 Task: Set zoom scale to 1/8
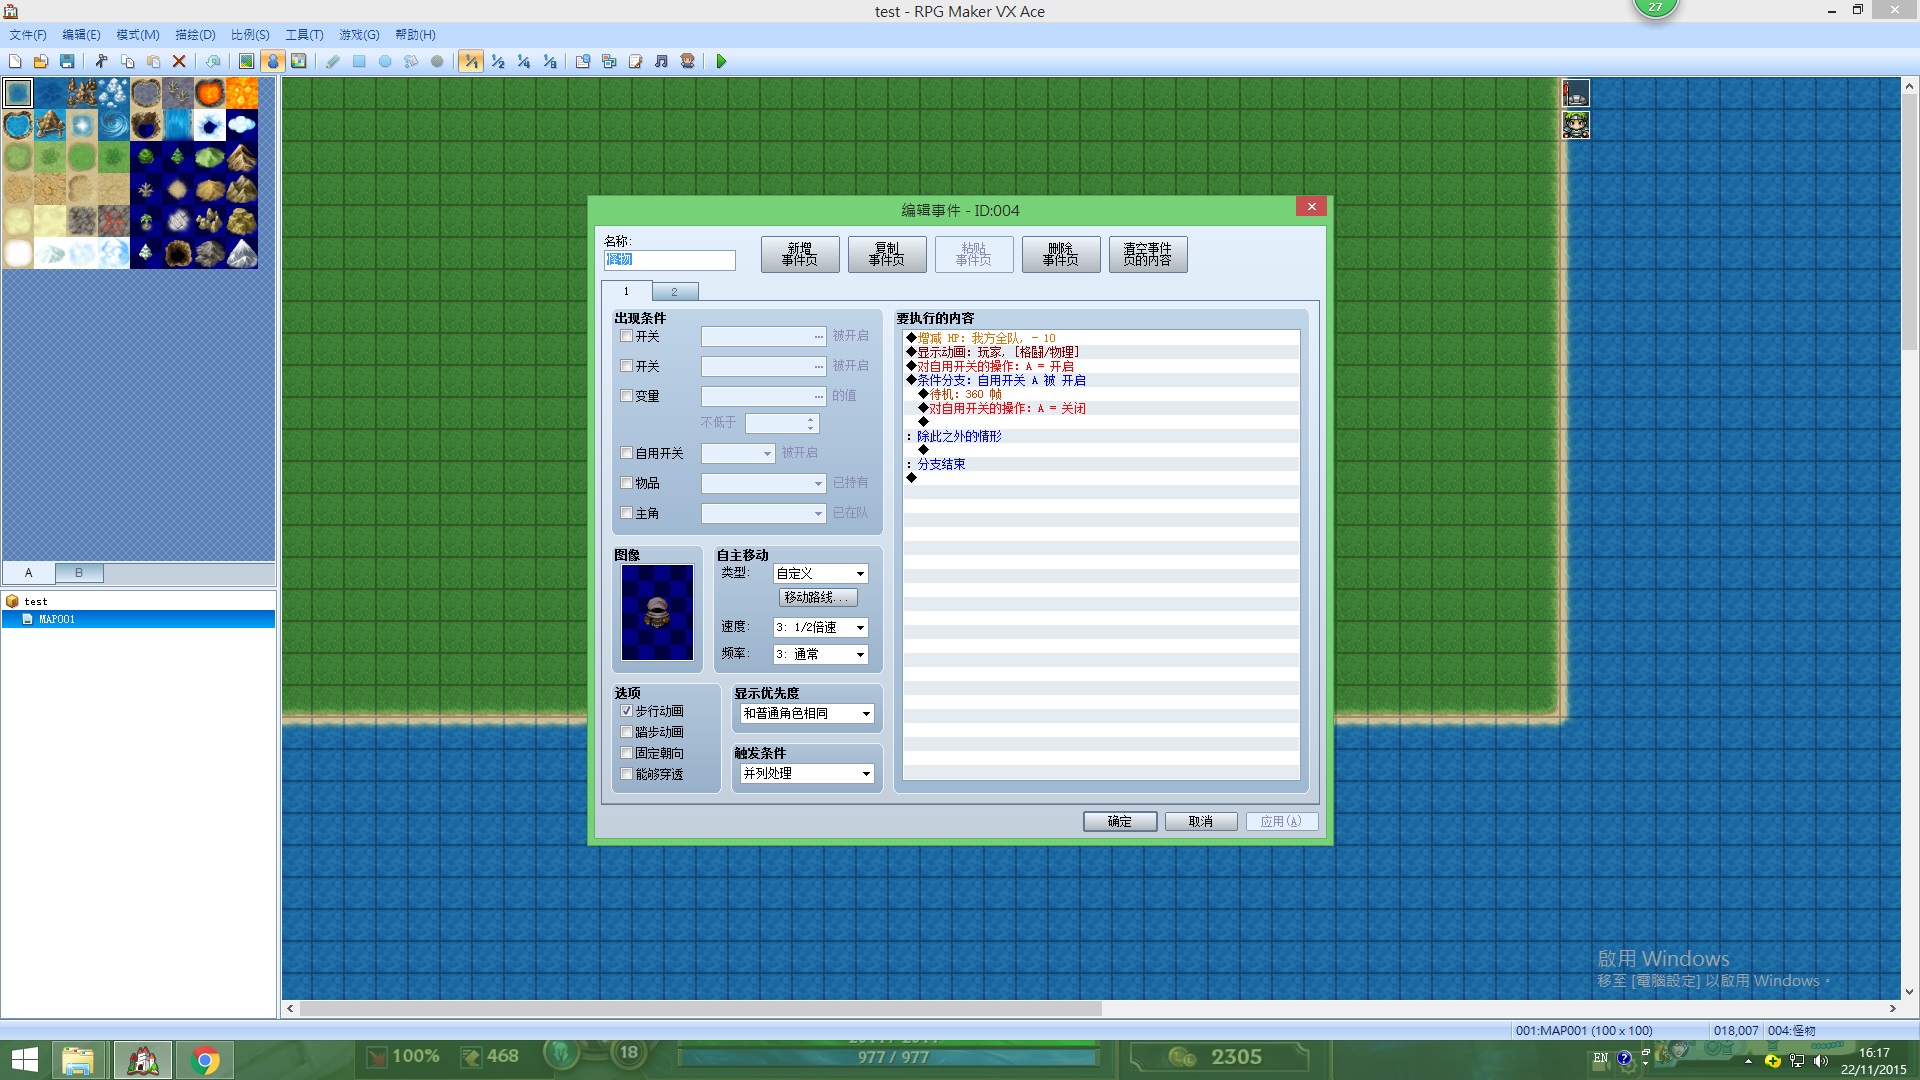pos(549,62)
